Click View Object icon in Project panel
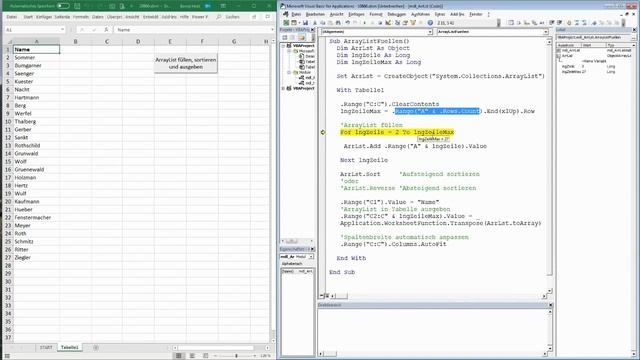The height and width of the screenshot is (360, 640). pos(292,38)
